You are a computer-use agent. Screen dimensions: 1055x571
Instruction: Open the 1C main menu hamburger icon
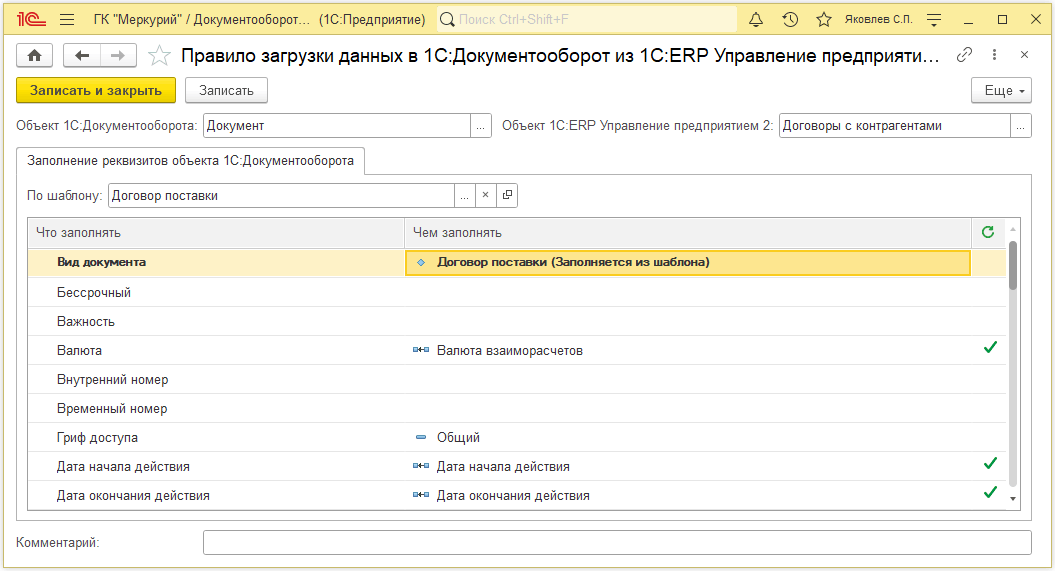coord(67,20)
